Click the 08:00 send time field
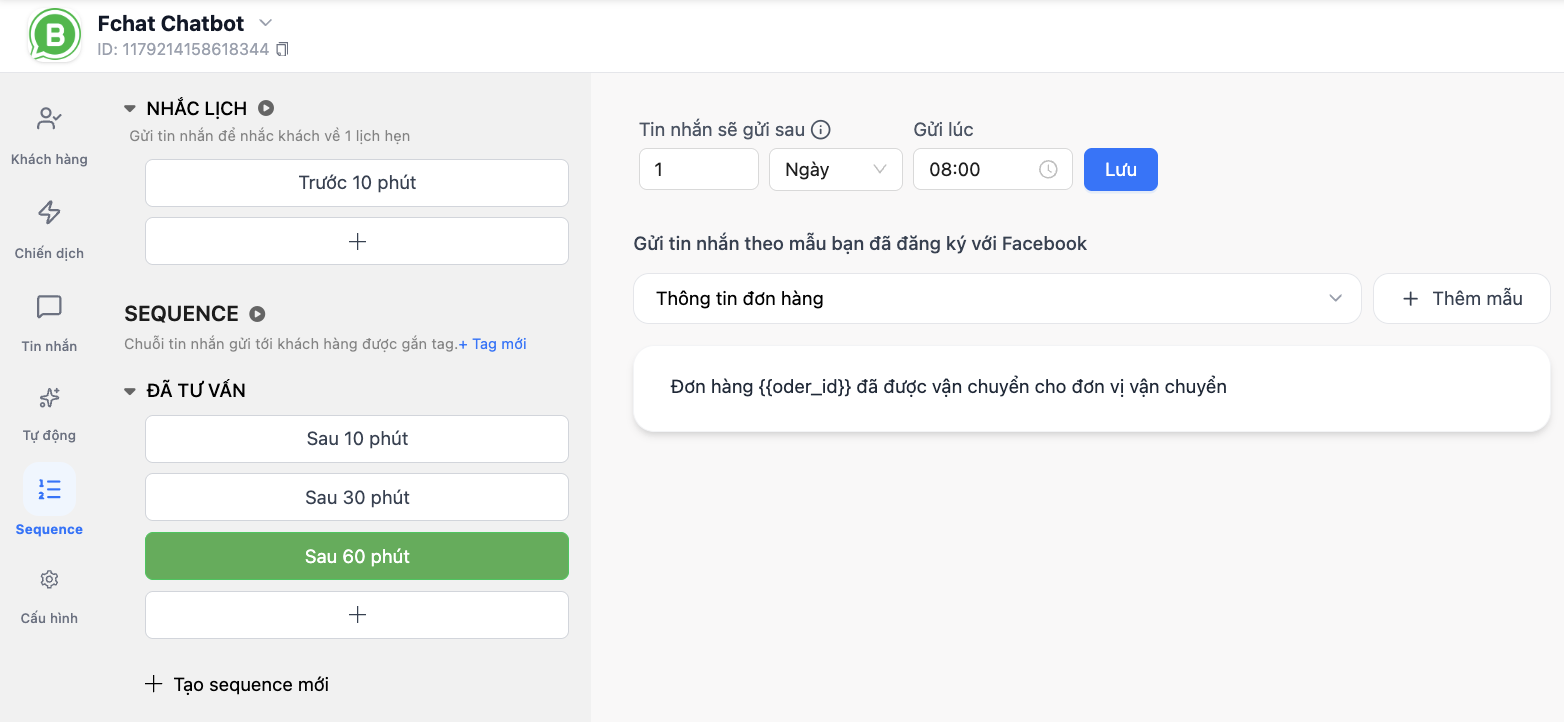The image size is (1564, 722). (x=993, y=169)
